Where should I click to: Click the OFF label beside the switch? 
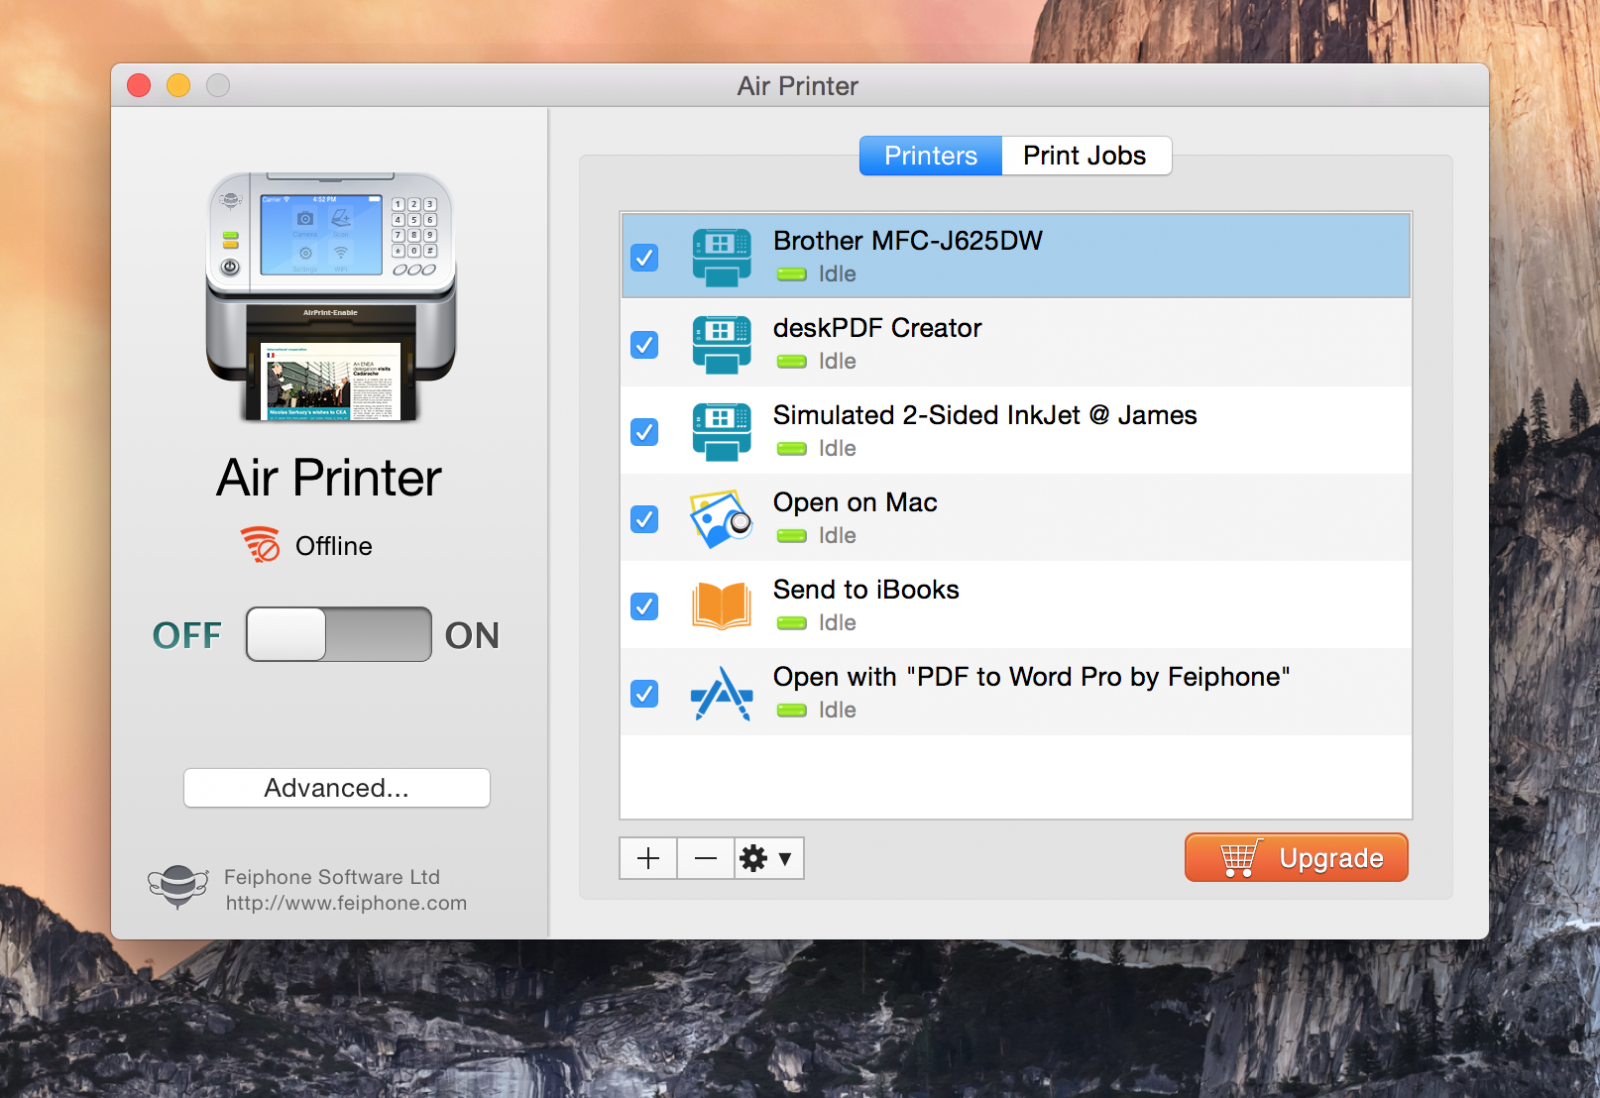pos(187,635)
